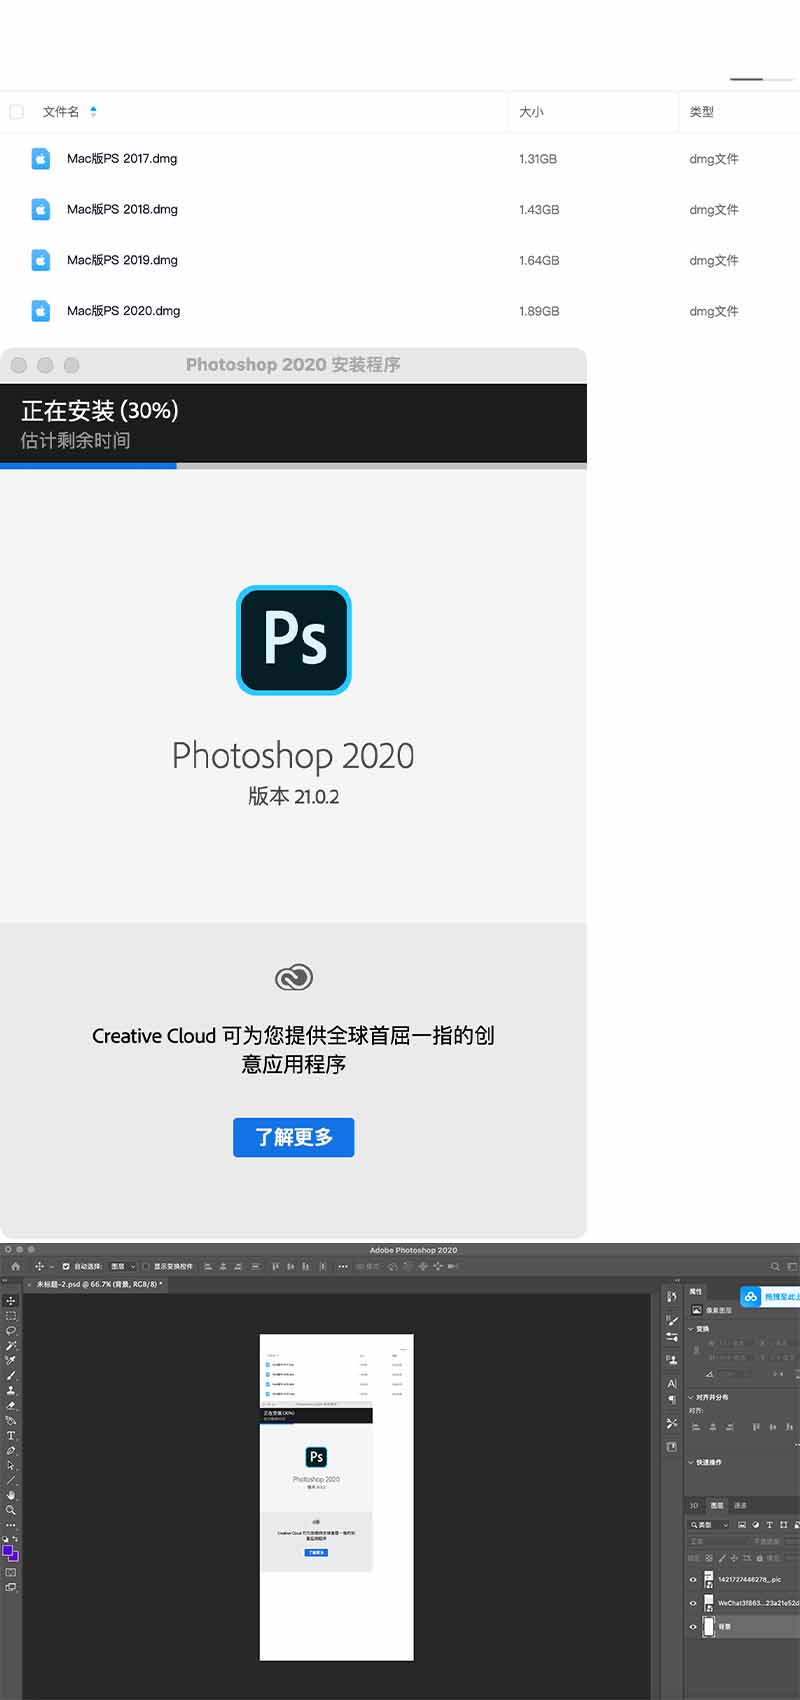
Task: Hide the 1421727446278_.pic layer
Action: pos(693,1580)
